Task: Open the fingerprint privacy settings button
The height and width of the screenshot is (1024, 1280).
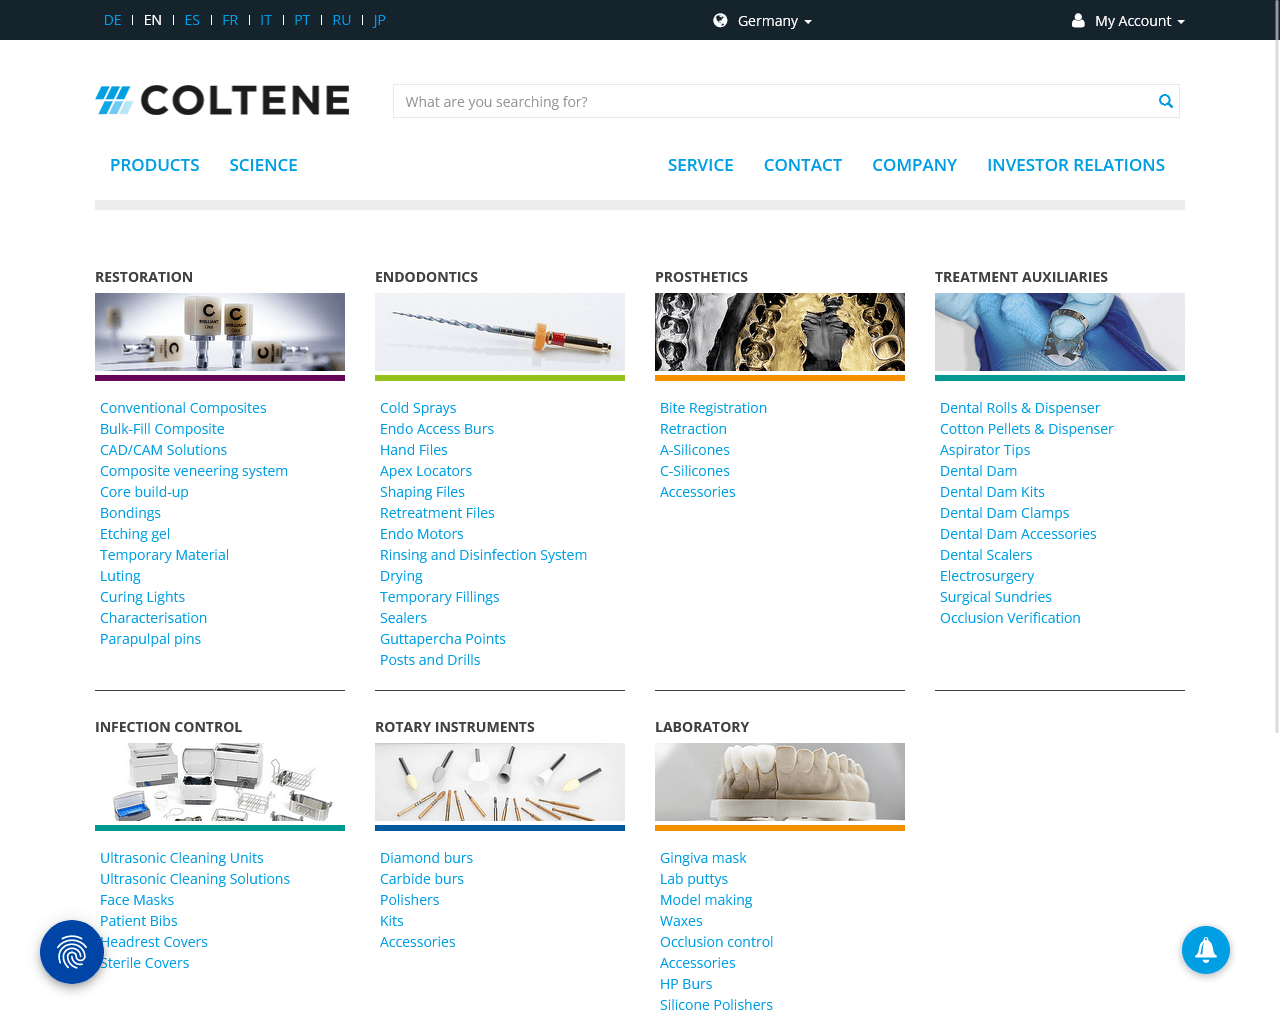Action: [x=72, y=952]
